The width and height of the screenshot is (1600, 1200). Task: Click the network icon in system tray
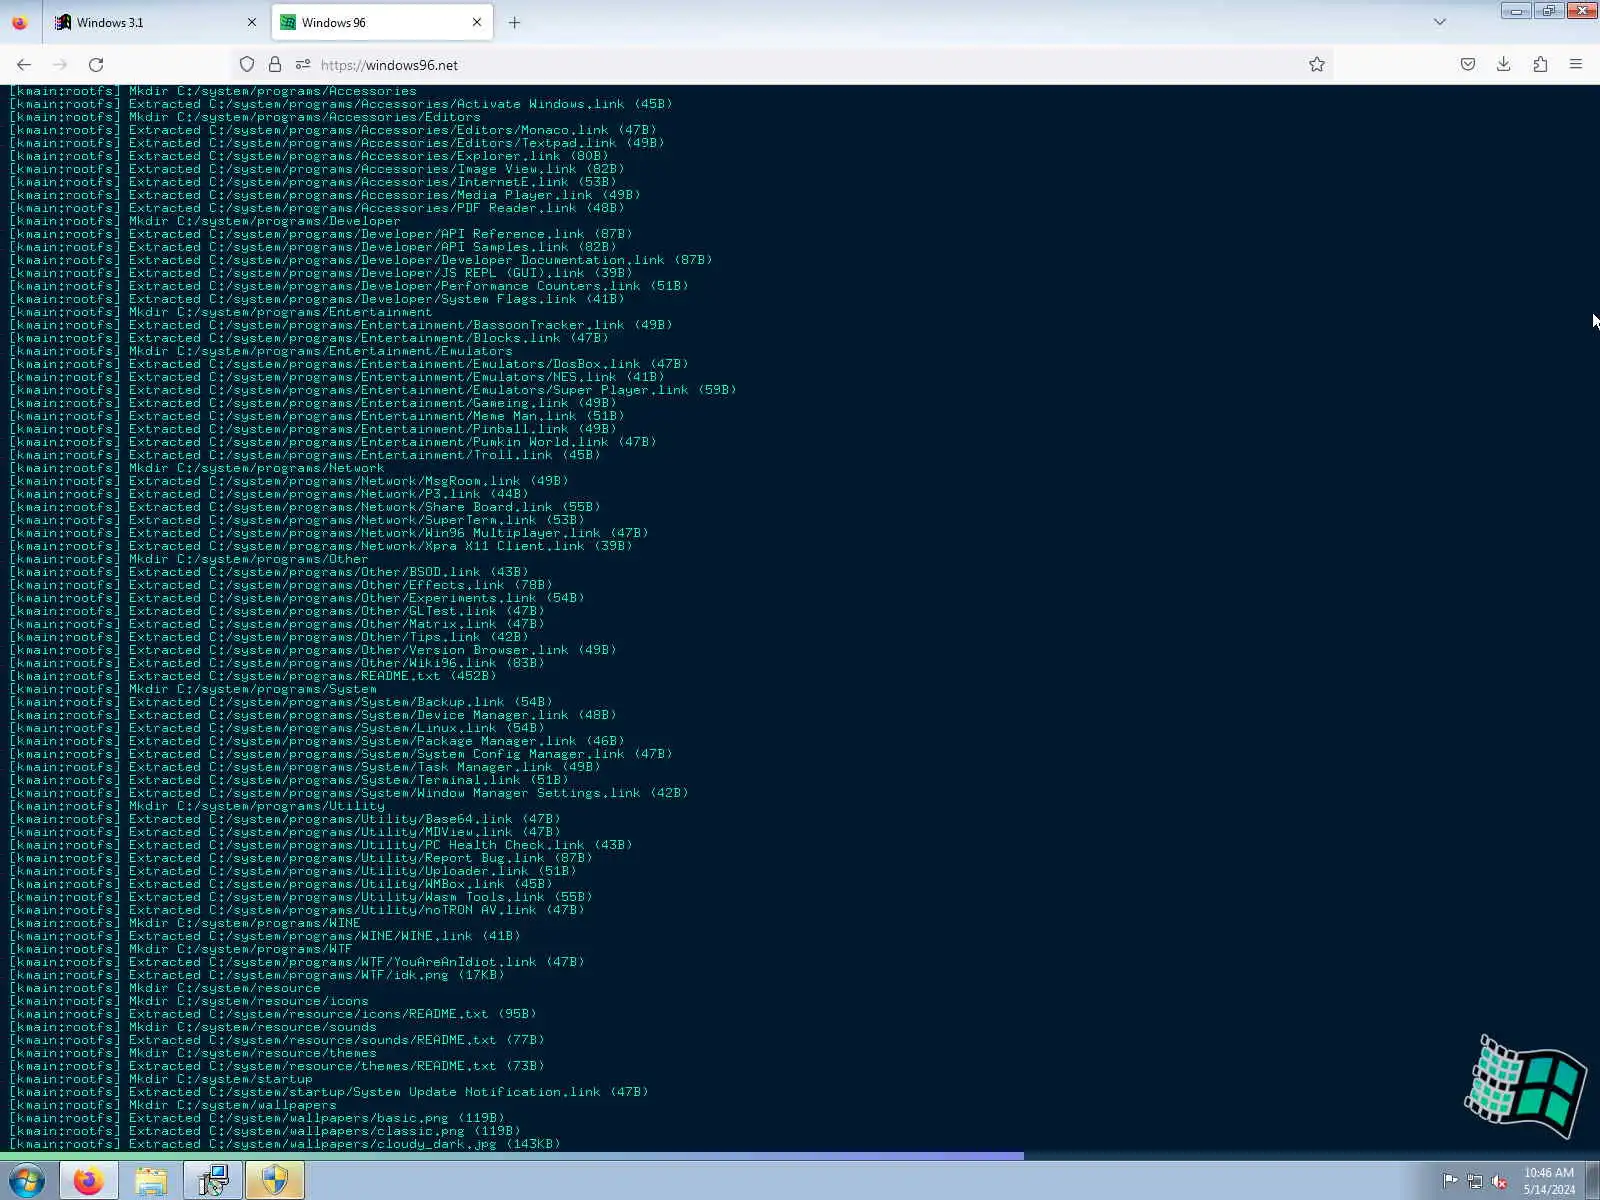(1475, 1181)
